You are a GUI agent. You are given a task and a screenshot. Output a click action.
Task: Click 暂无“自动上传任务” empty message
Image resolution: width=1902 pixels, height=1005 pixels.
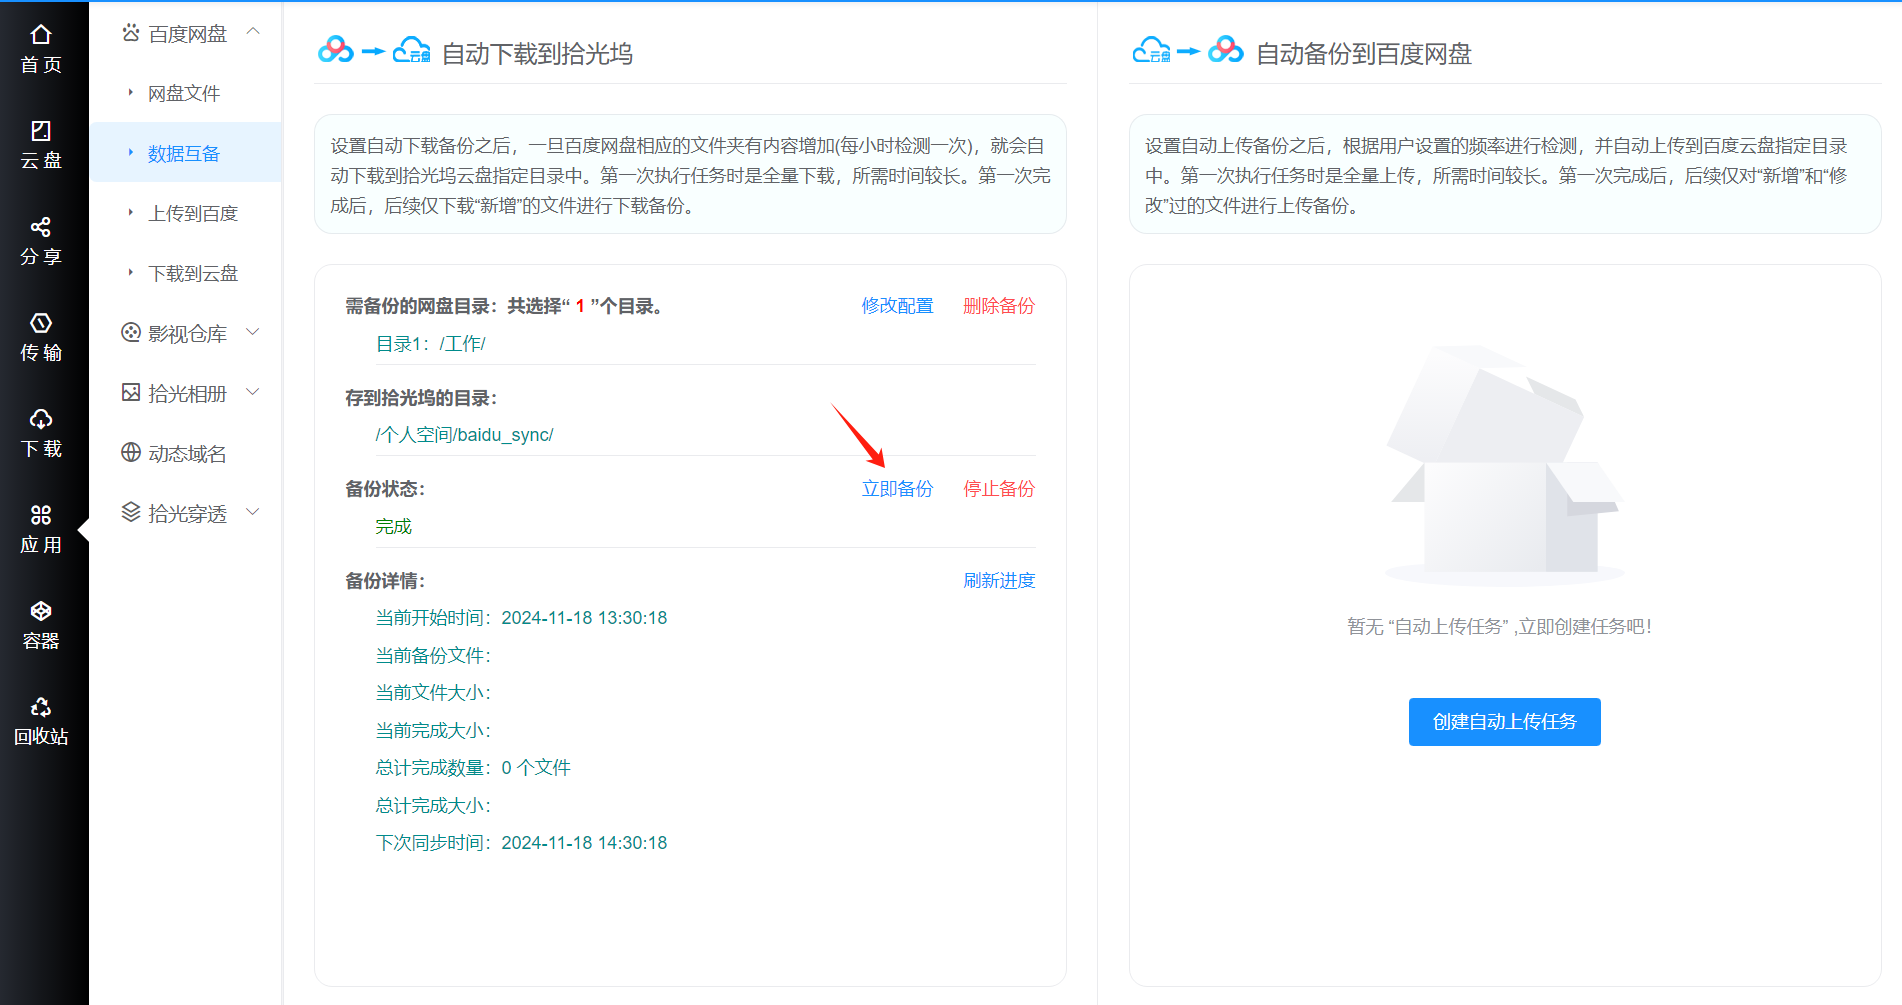click(x=1499, y=627)
